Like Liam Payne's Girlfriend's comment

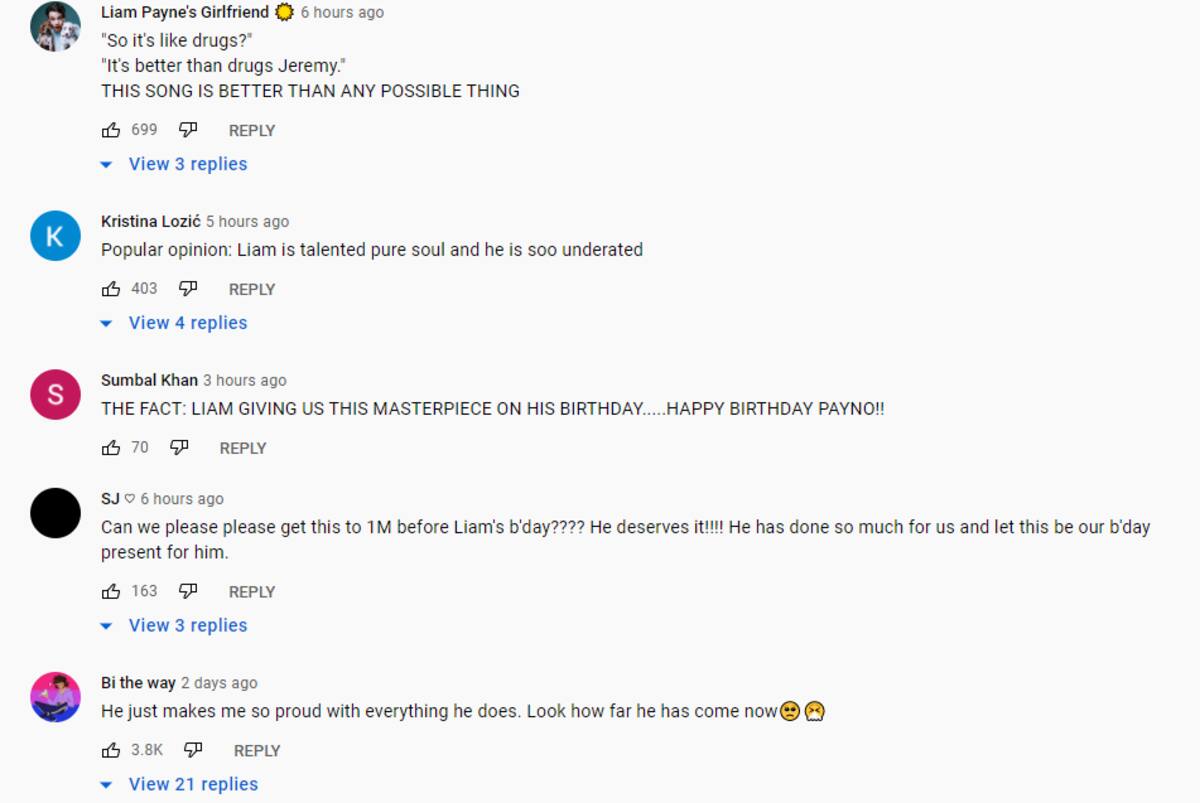point(111,130)
